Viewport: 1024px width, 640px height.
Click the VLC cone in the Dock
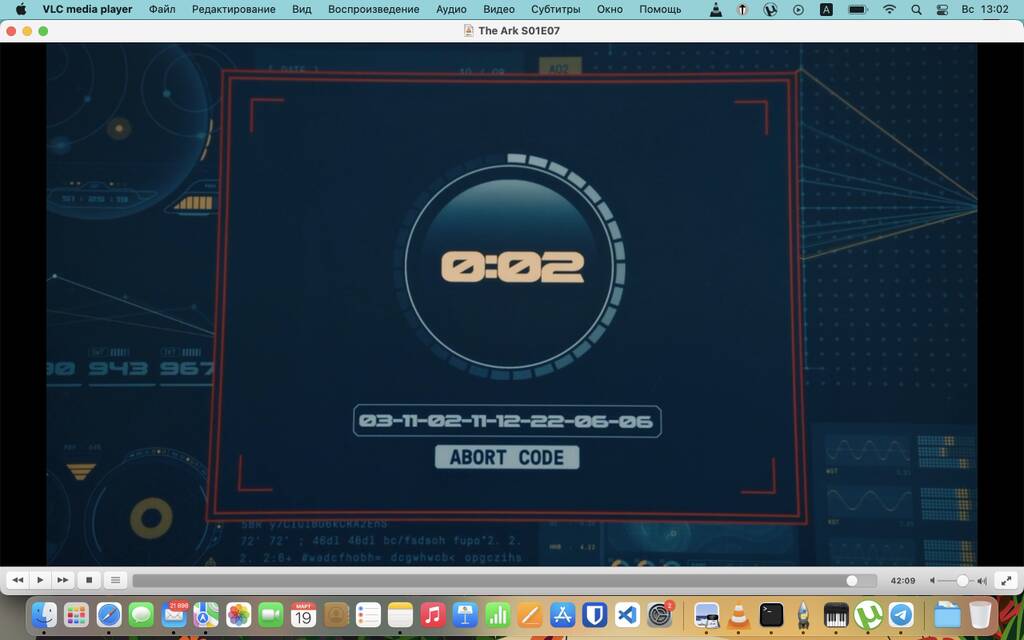739,615
